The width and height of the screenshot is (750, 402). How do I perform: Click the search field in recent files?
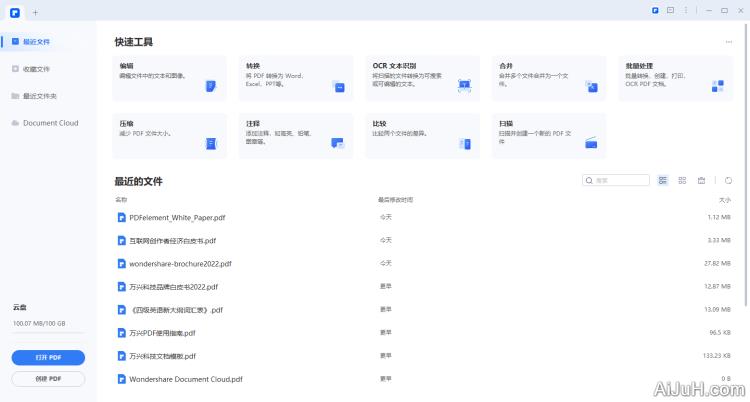pyautogui.click(x=616, y=180)
